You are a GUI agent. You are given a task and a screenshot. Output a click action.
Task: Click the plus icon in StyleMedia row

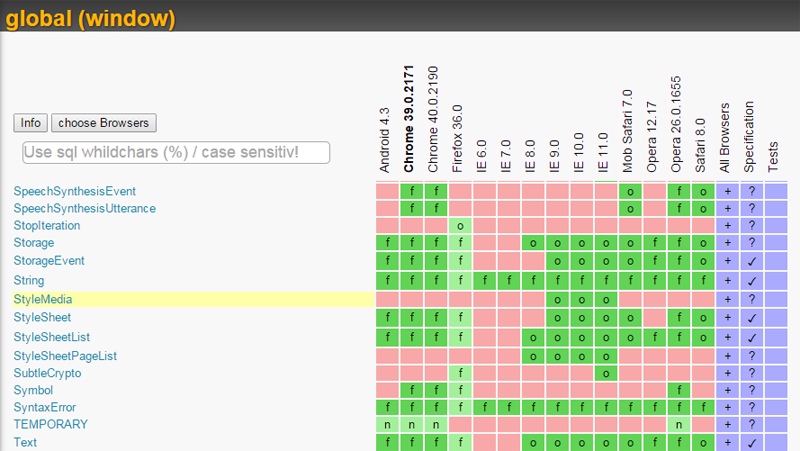pos(728,299)
